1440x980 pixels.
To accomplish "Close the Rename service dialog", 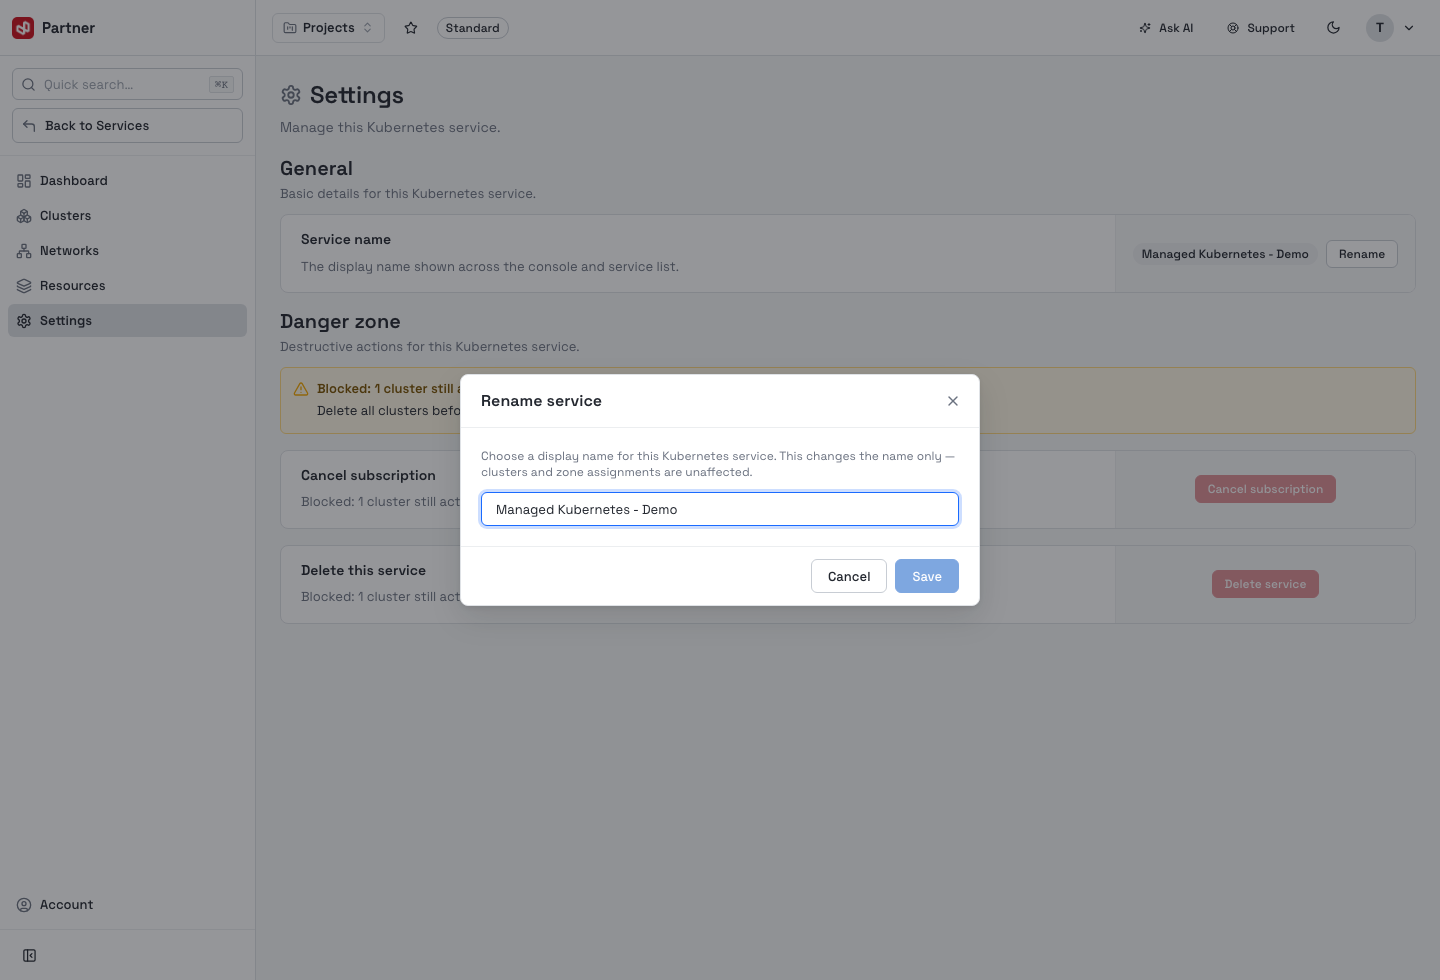I will click(953, 401).
